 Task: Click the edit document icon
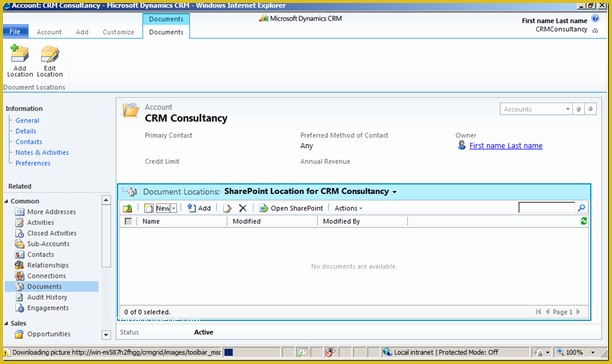(x=227, y=208)
